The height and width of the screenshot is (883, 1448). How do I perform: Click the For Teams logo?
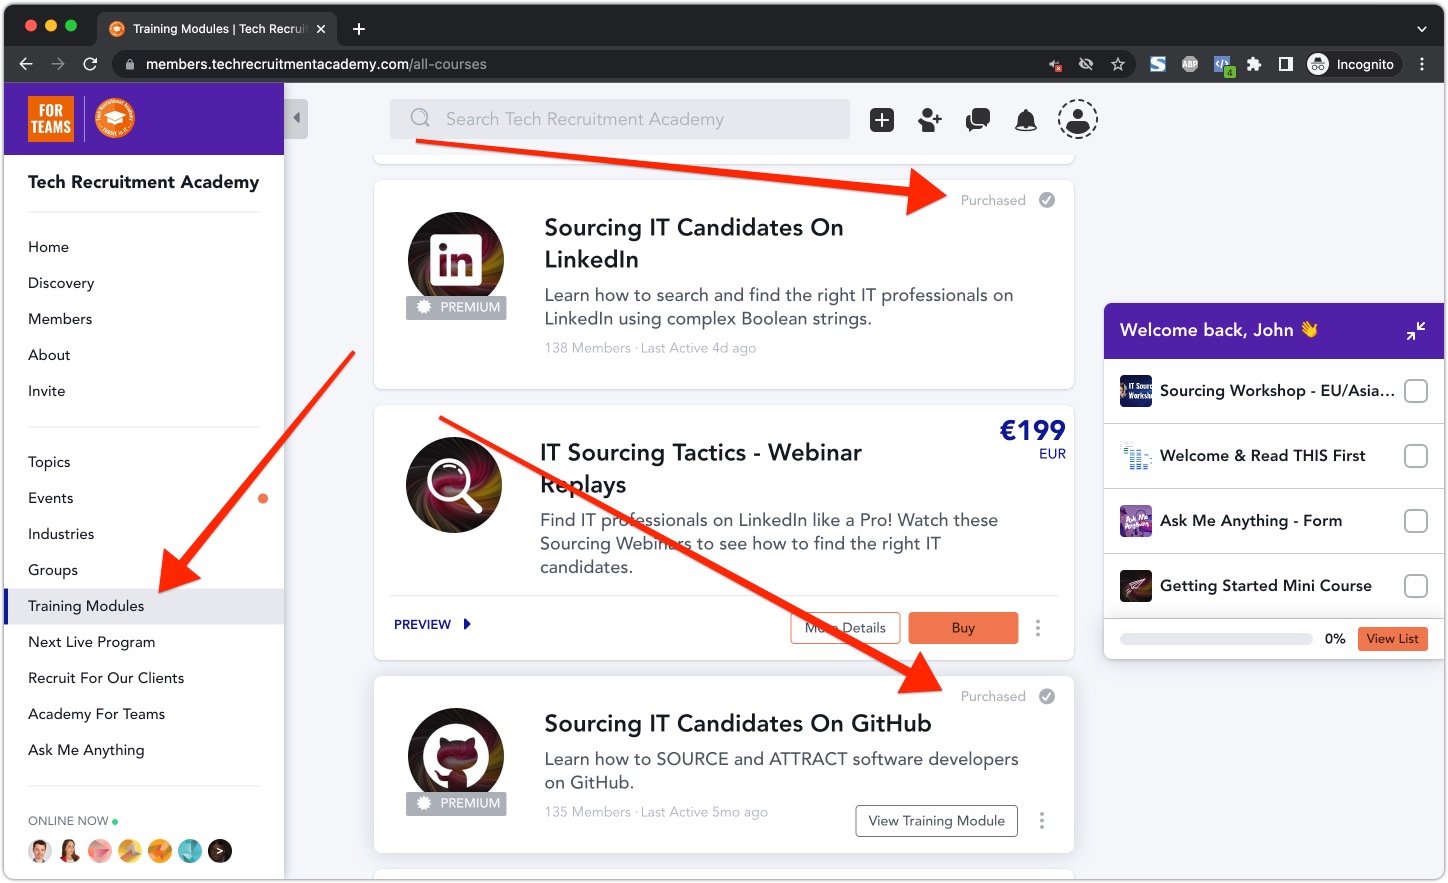[x=51, y=118]
